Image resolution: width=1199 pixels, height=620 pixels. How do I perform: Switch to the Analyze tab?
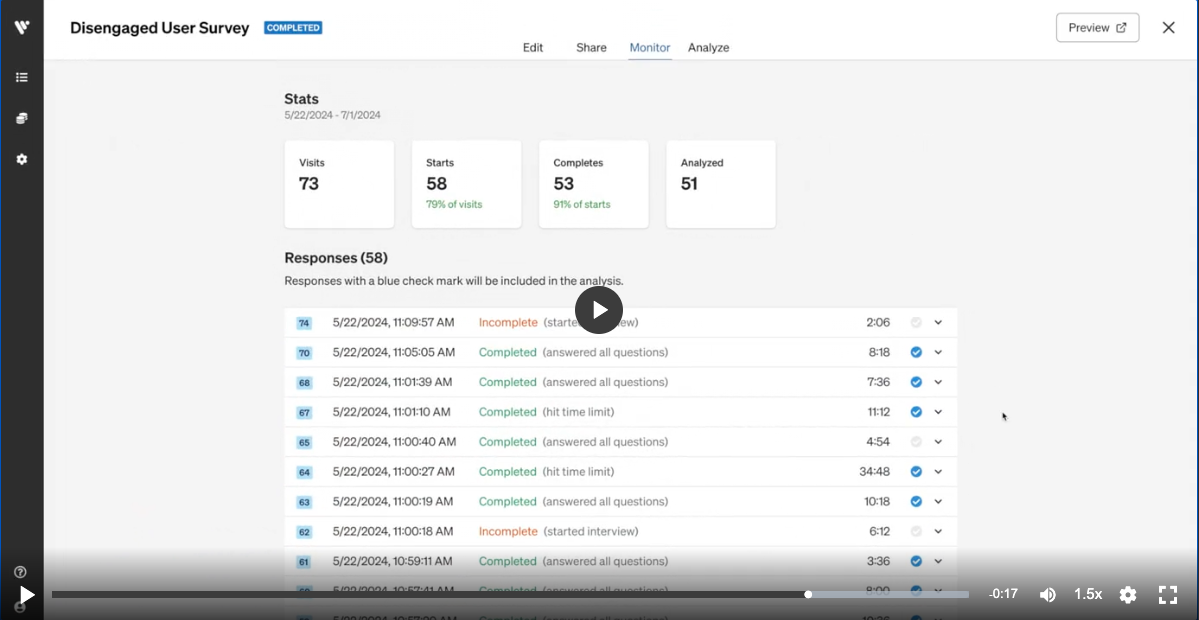tap(708, 48)
